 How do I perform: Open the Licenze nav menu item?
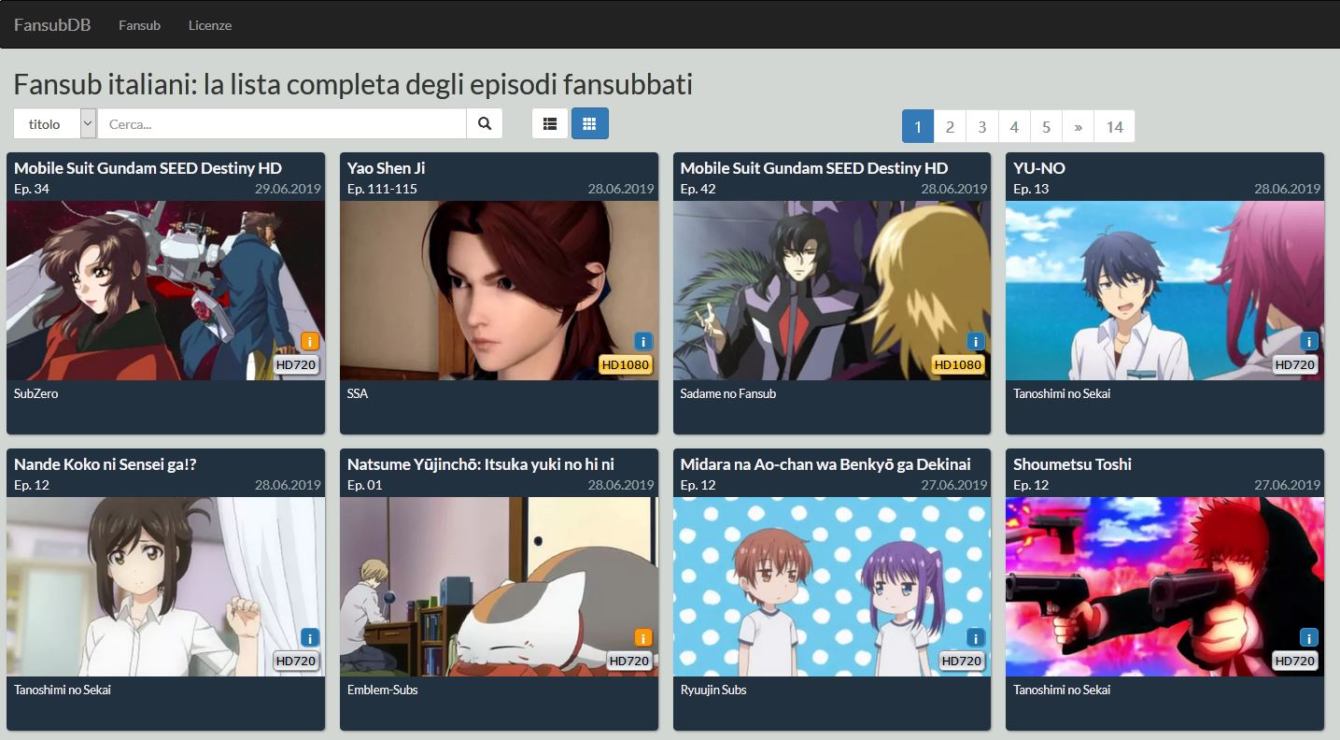pos(210,25)
